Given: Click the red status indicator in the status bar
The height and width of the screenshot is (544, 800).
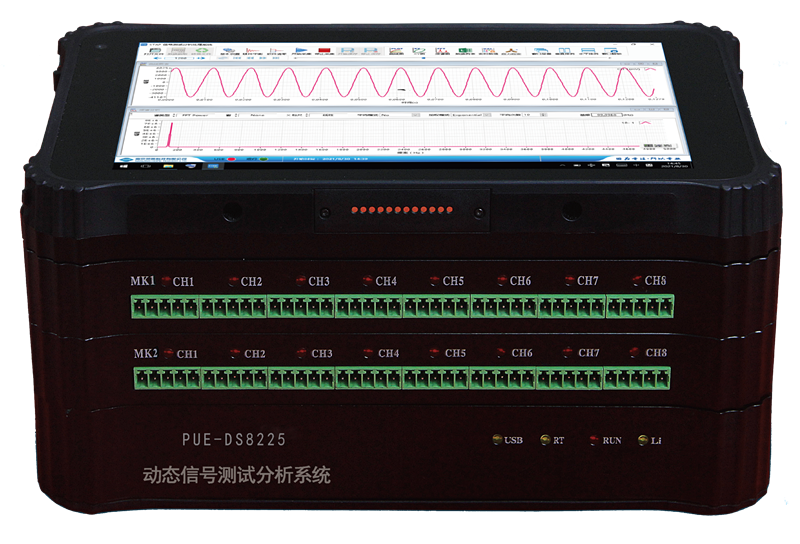Looking at the screenshot, I should [x=232, y=159].
